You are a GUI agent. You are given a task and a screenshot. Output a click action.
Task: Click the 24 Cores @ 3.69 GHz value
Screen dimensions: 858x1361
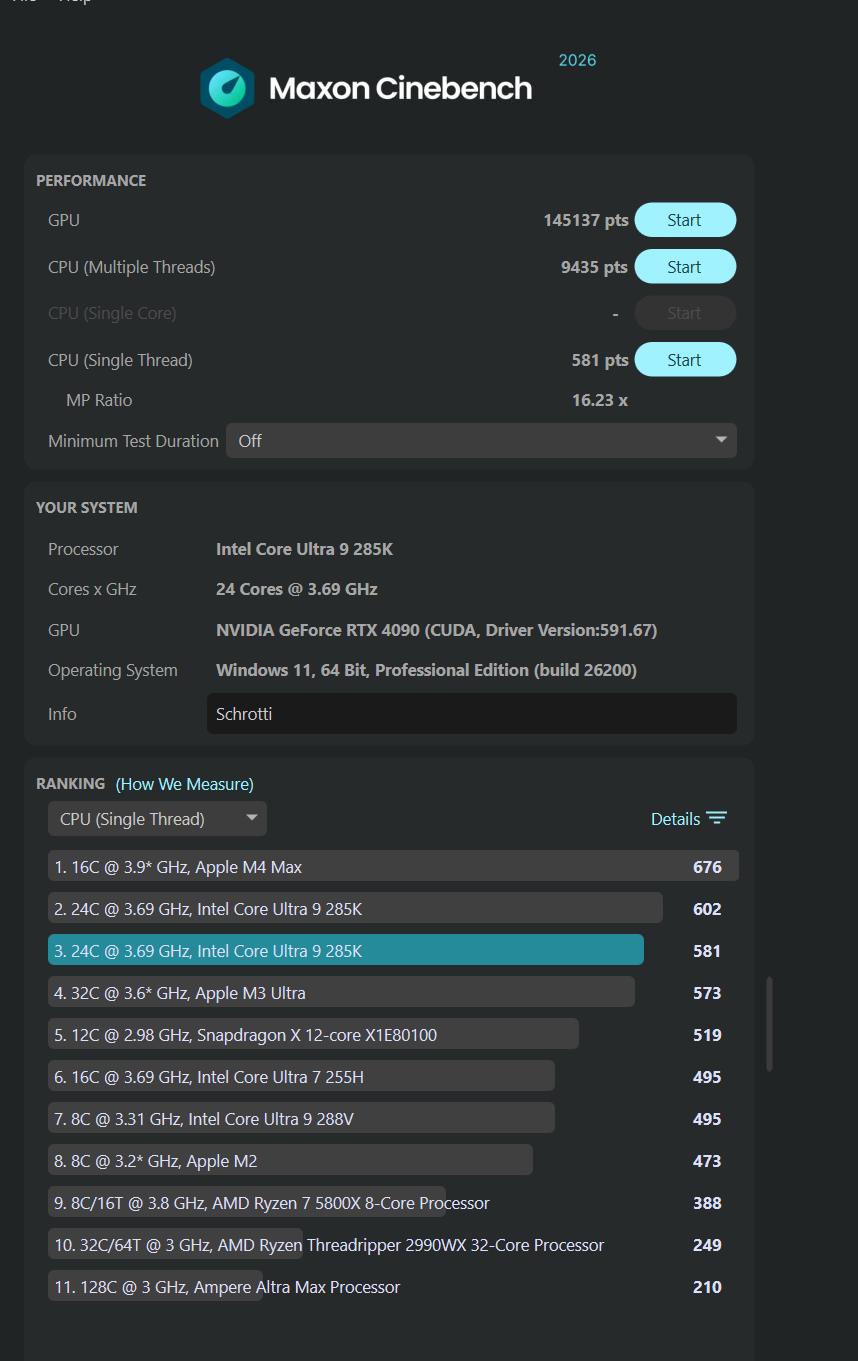[297, 589]
